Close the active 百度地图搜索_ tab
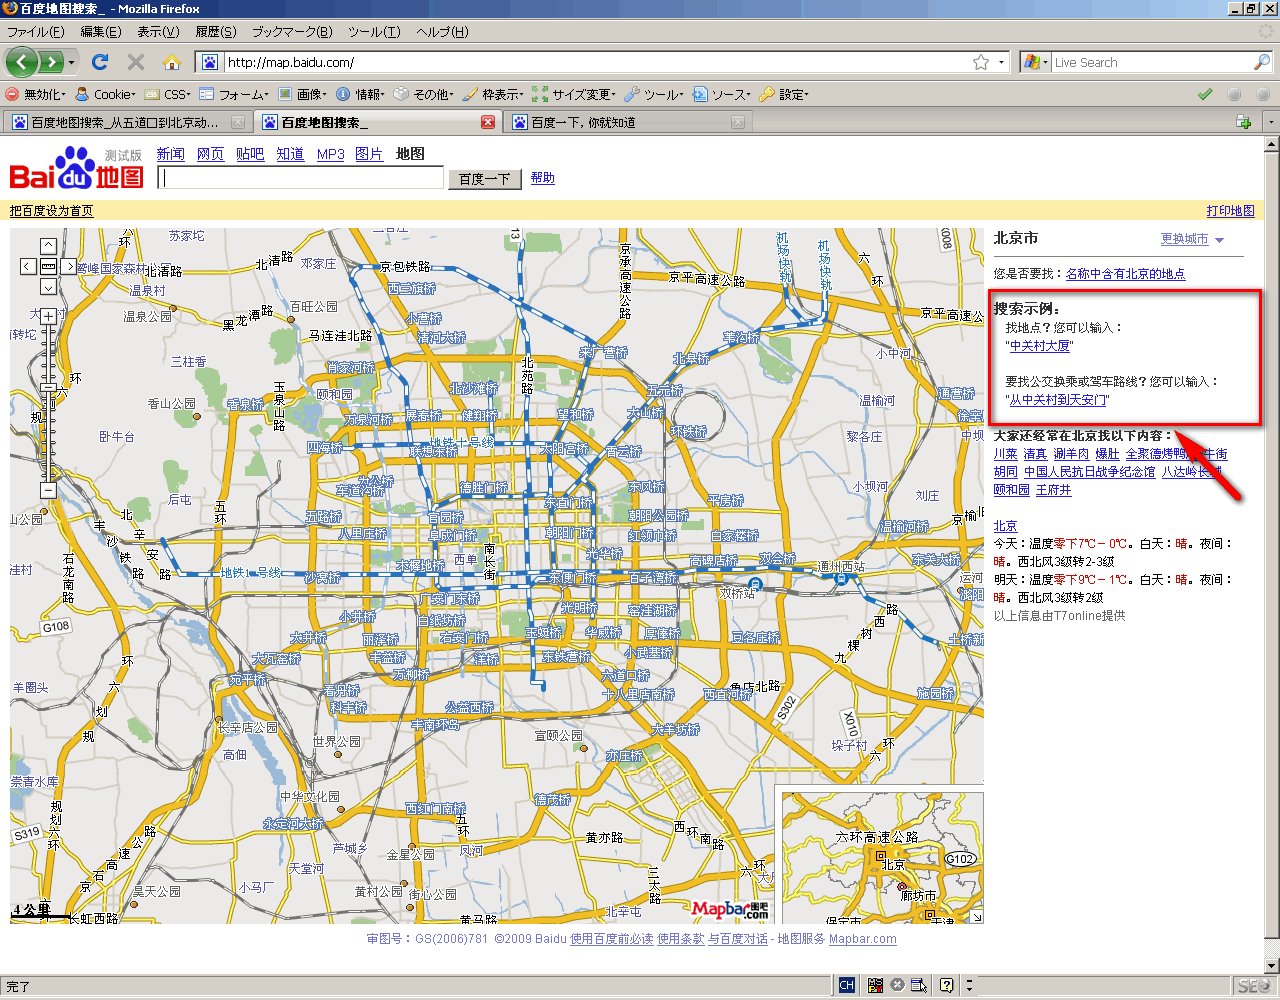The image size is (1280, 1000). (x=488, y=122)
